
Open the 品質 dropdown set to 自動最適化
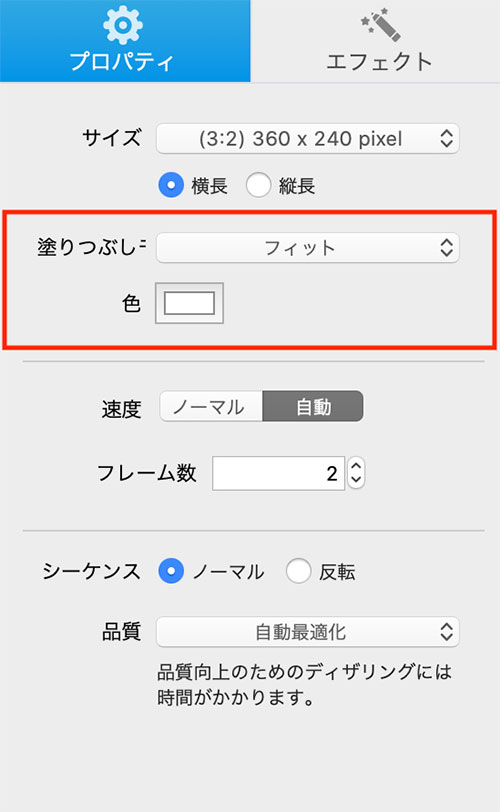307,632
